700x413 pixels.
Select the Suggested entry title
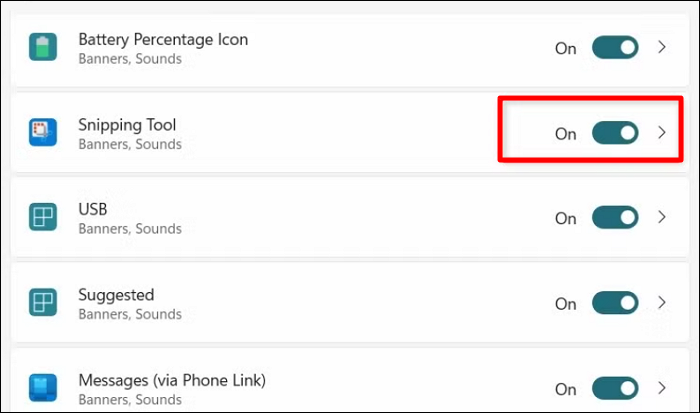[x=116, y=295]
